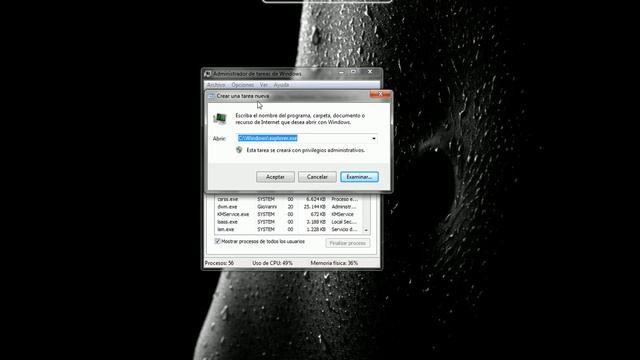Click the Uso de CPU status text
The image size is (640, 360).
[272, 263]
